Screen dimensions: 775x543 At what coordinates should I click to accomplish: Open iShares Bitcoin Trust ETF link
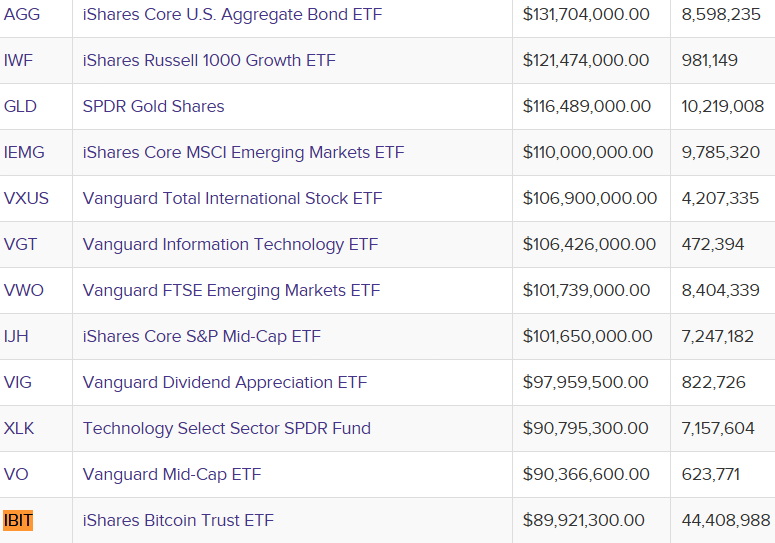pyautogui.click(x=178, y=521)
